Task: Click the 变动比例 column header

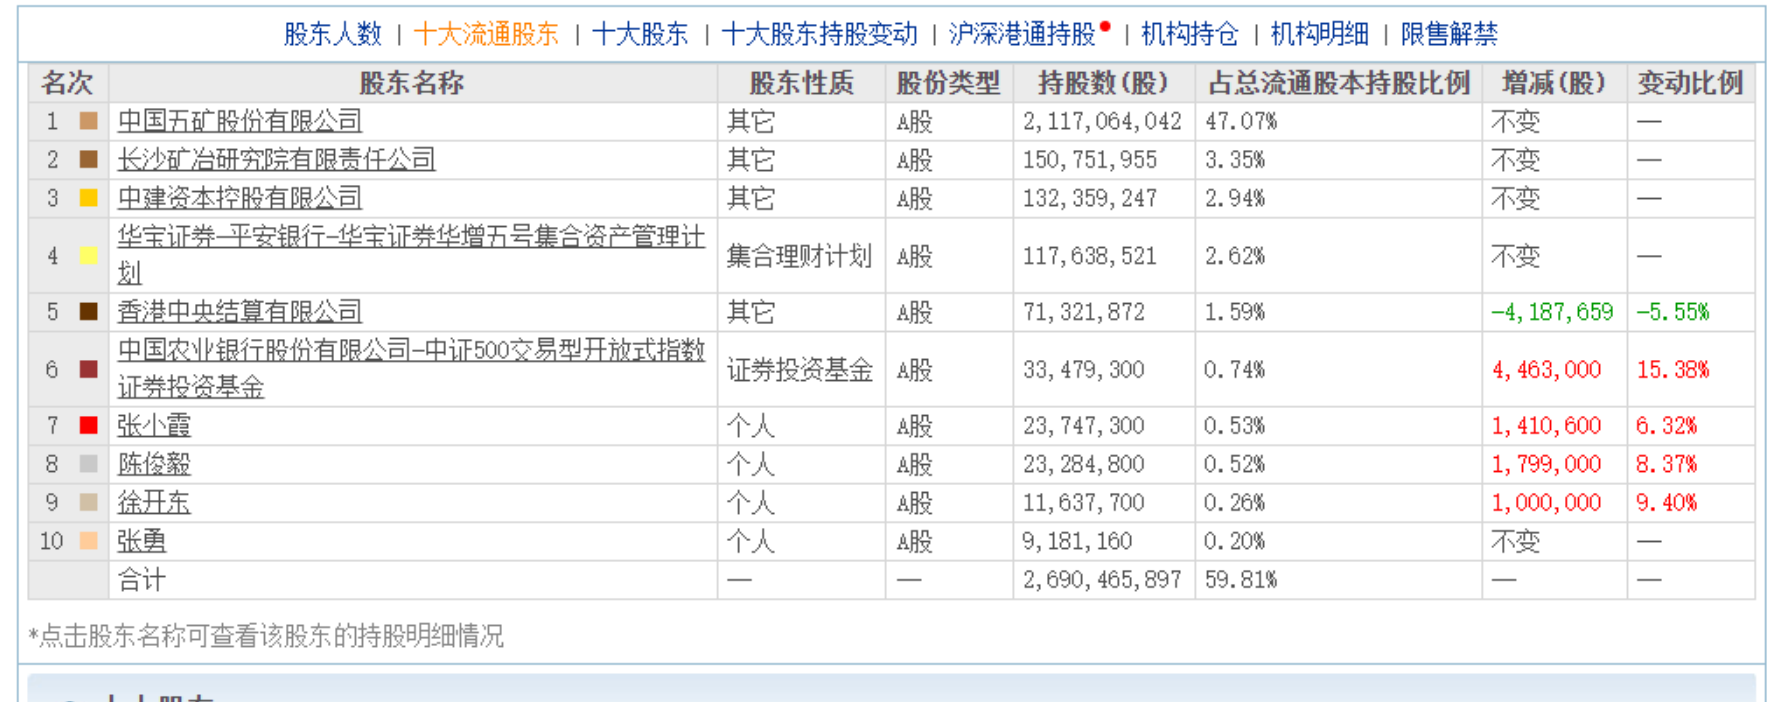Action: pos(1691,83)
